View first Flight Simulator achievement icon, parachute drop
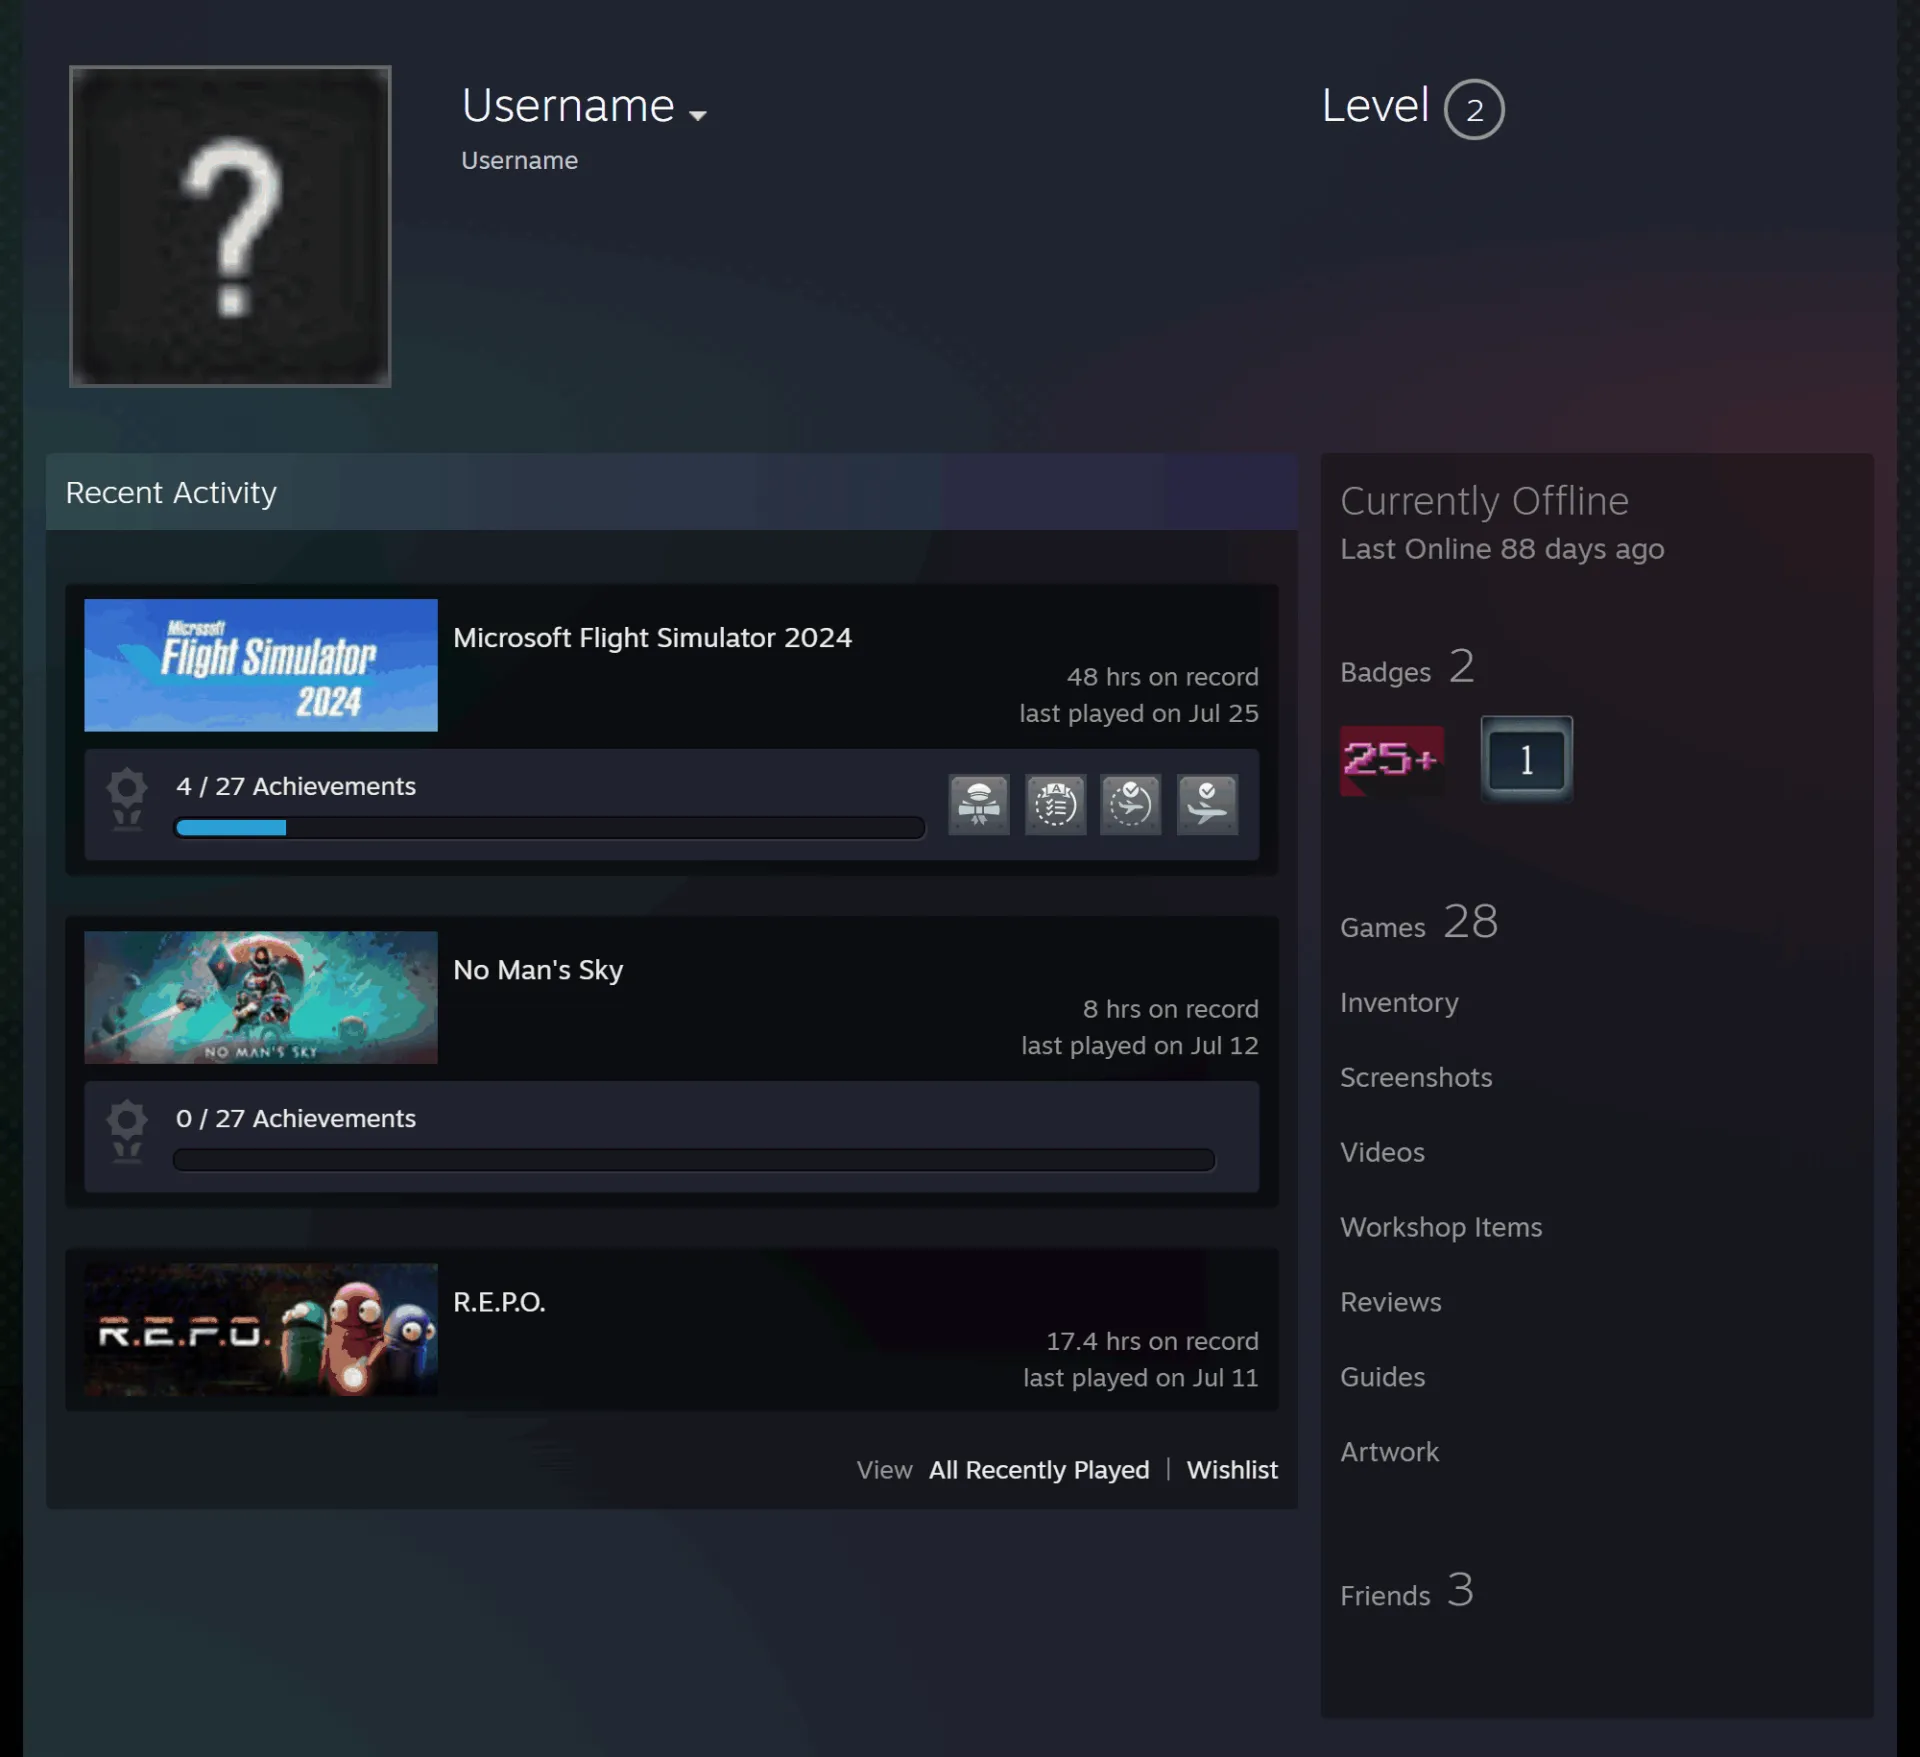1920x1757 pixels. (979, 804)
